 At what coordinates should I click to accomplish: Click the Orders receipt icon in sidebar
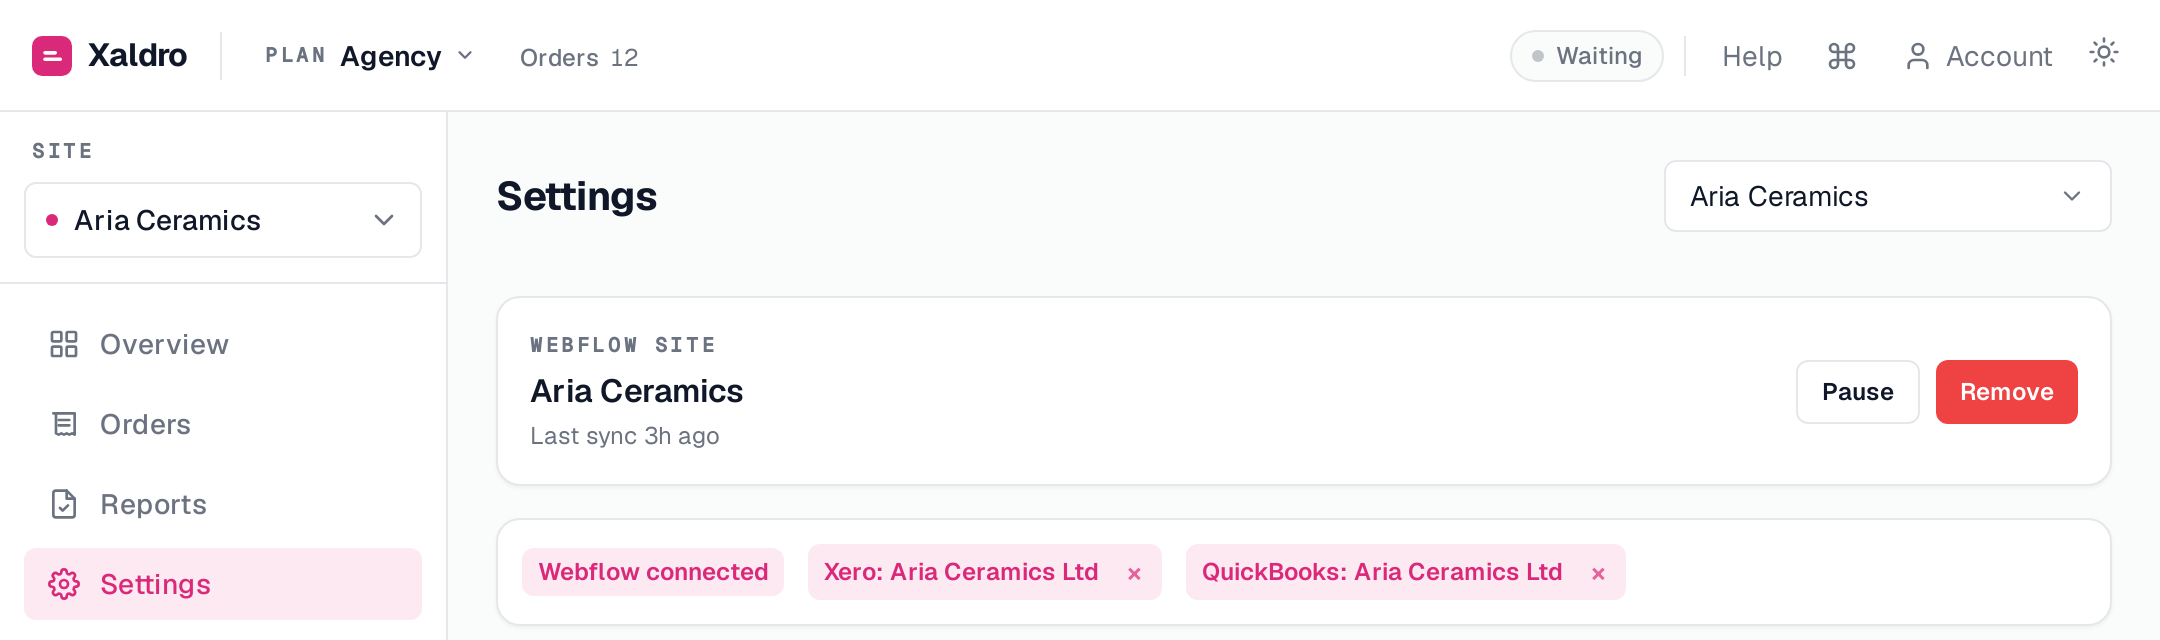click(x=64, y=424)
